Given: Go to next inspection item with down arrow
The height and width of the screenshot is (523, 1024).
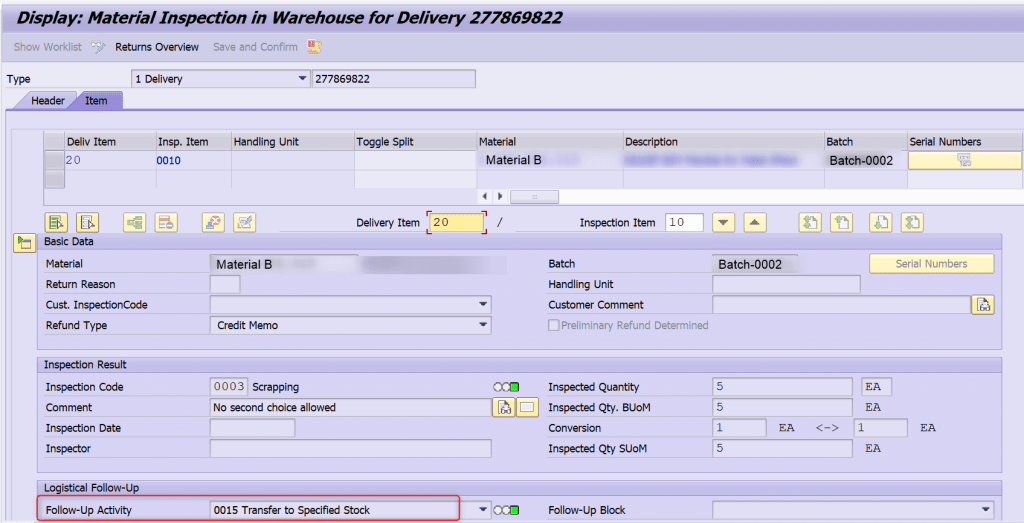Looking at the screenshot, I should coord(723,223).
